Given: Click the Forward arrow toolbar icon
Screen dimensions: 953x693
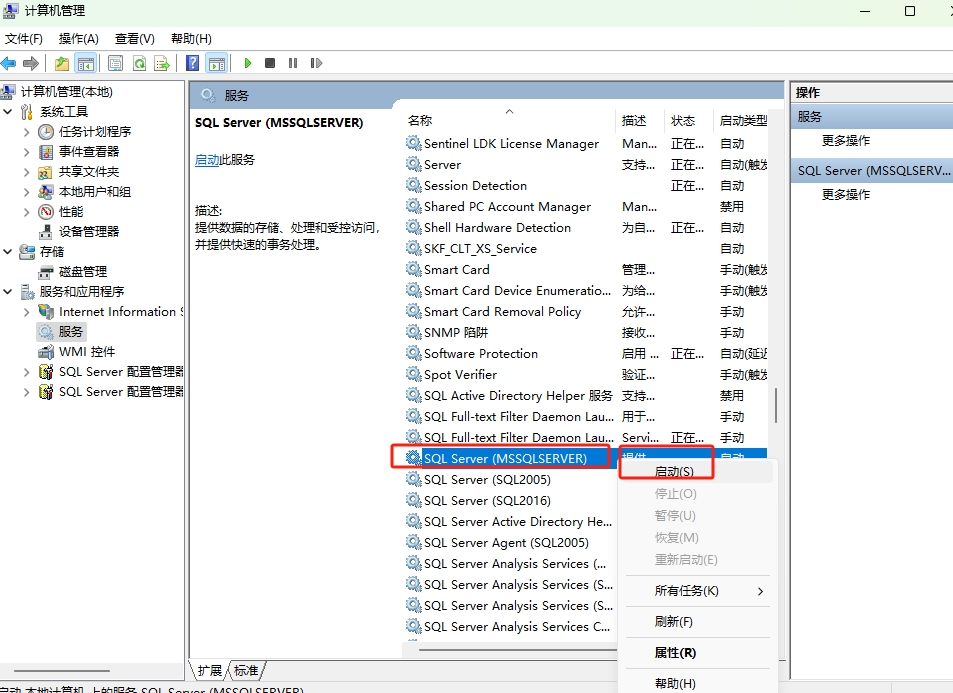Looking at the screenshot, I should pyautogui.click(x=31, y=63).
